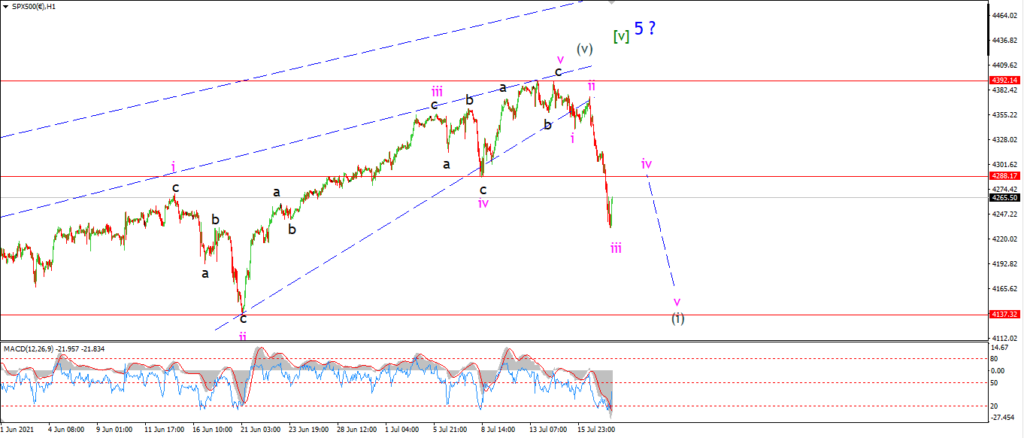Screen dimensions: 1024x438
Task: Select the MACD(12,26,9) indicator label
Action: point(27,348)
